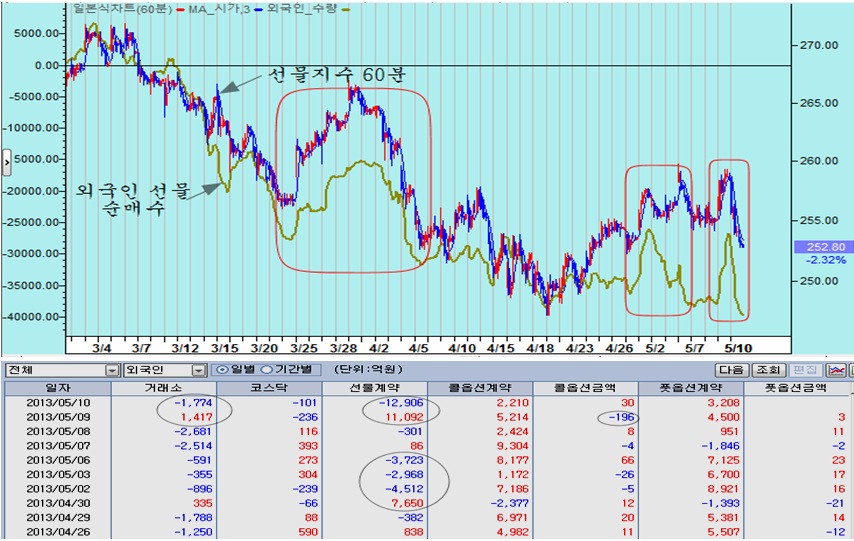This screenshot has width=854, height=541.
Task: Click the 3/25 date marker on axis
Action: pos(304,348)
